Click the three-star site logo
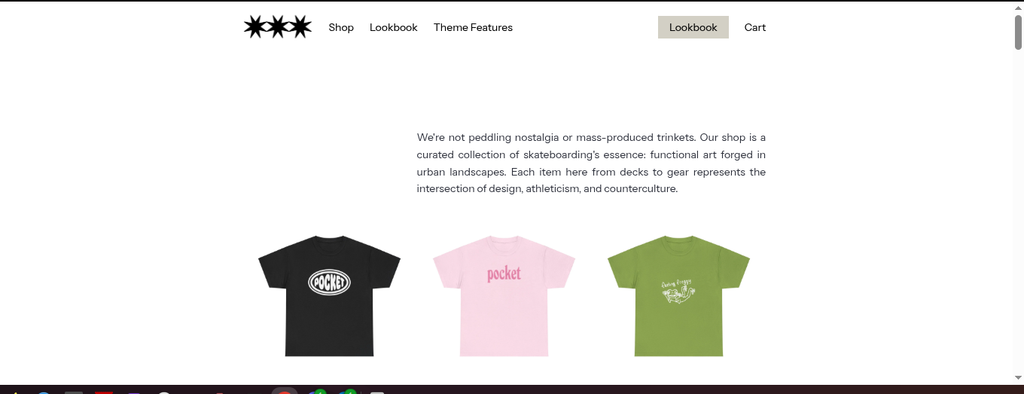This screenshot has height=394, width=1024. coord(278,27)
